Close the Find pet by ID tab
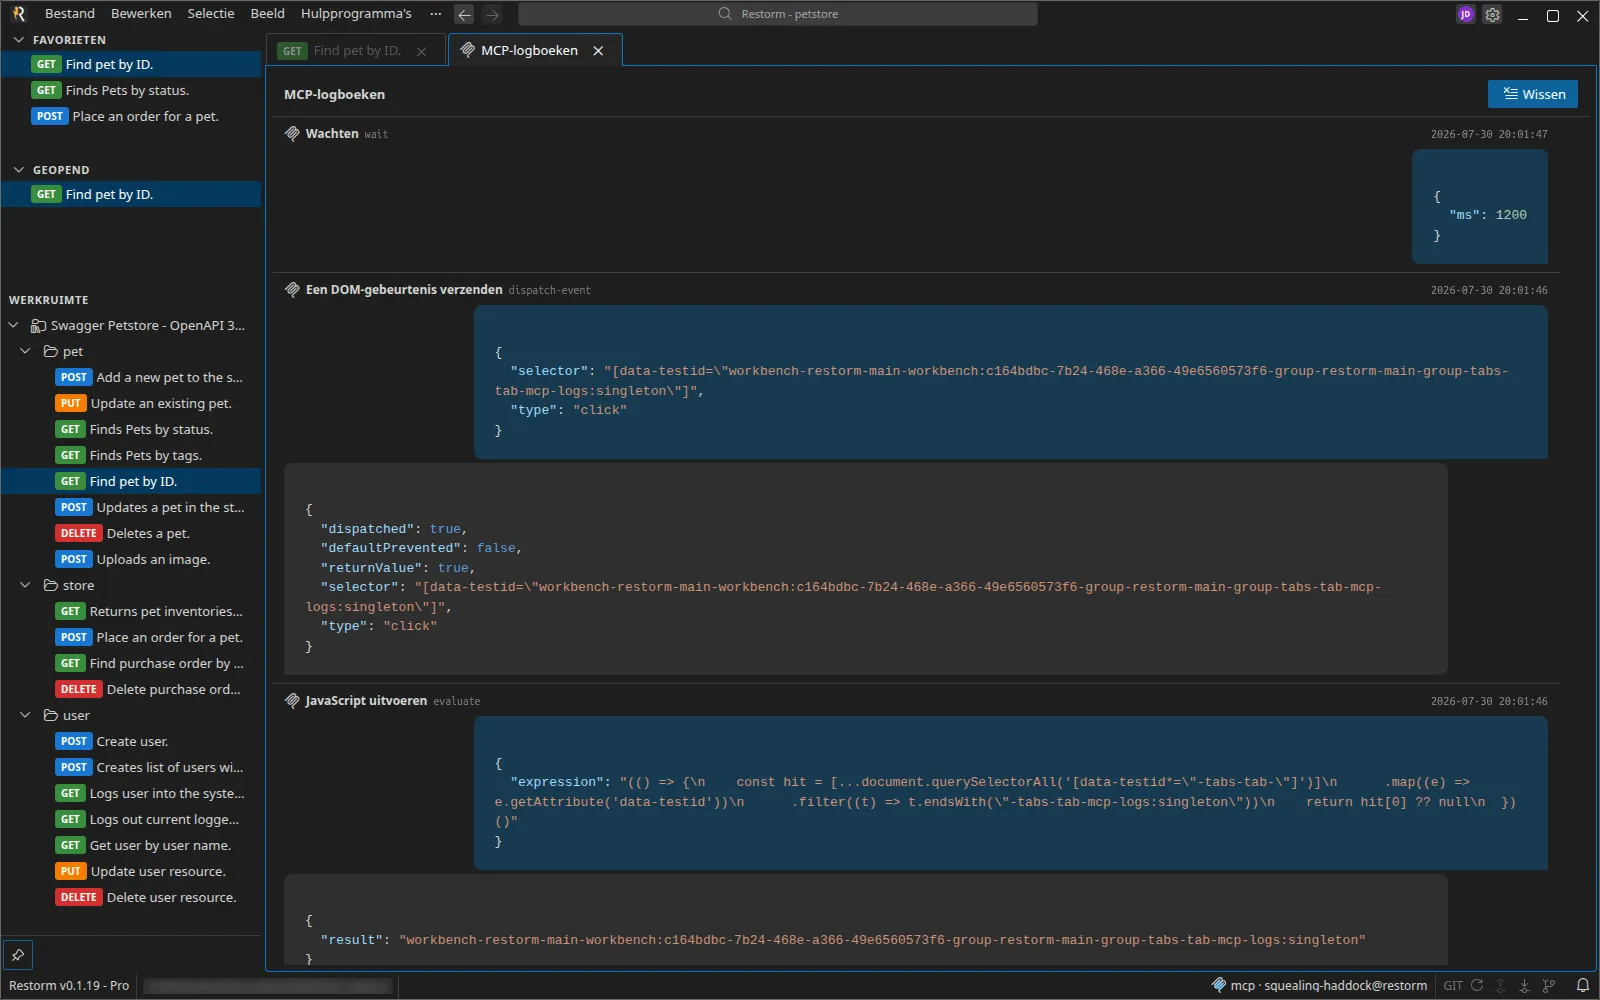1600x1000 pixels. [421, 51]
